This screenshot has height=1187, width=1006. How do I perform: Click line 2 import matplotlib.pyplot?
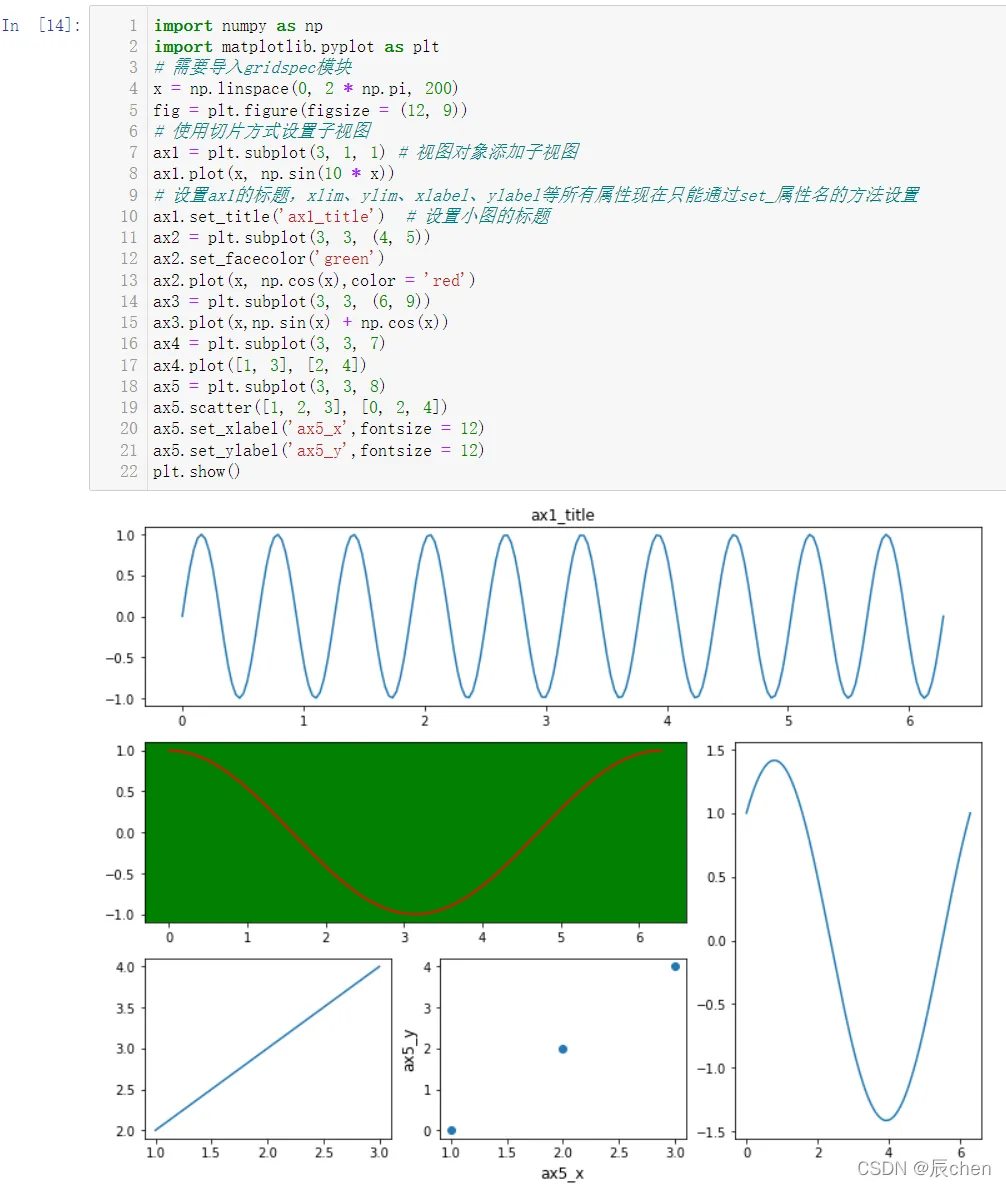click(296, 47)
